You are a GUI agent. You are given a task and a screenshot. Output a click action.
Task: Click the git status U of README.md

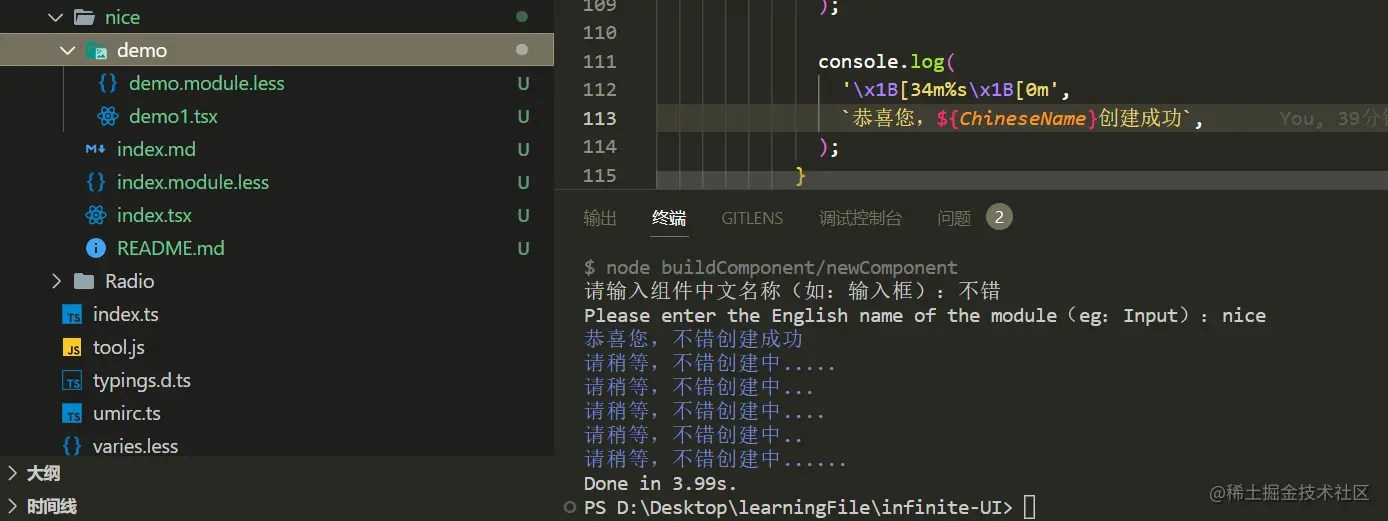[x=523, y=248]
